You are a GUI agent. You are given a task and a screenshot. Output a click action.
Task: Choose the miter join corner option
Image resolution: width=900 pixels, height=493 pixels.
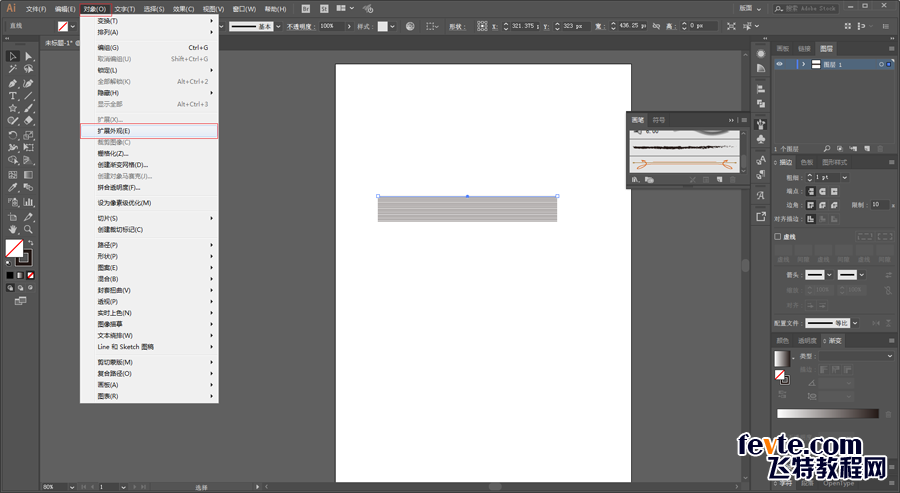click(810, 205)
